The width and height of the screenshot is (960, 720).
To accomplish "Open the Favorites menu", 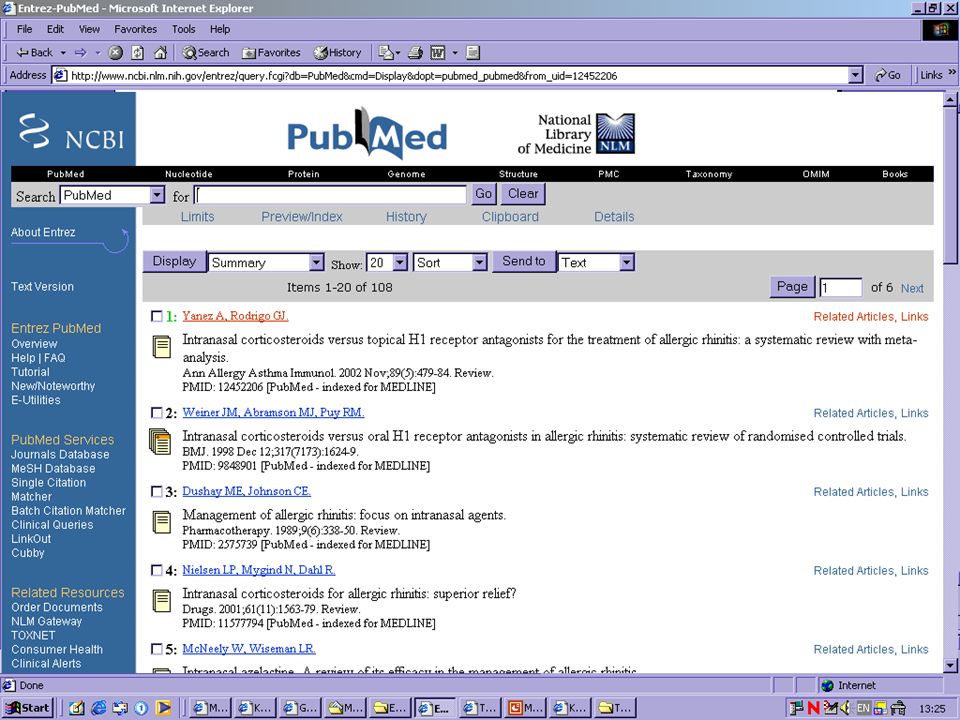I will tap(135, 29).
